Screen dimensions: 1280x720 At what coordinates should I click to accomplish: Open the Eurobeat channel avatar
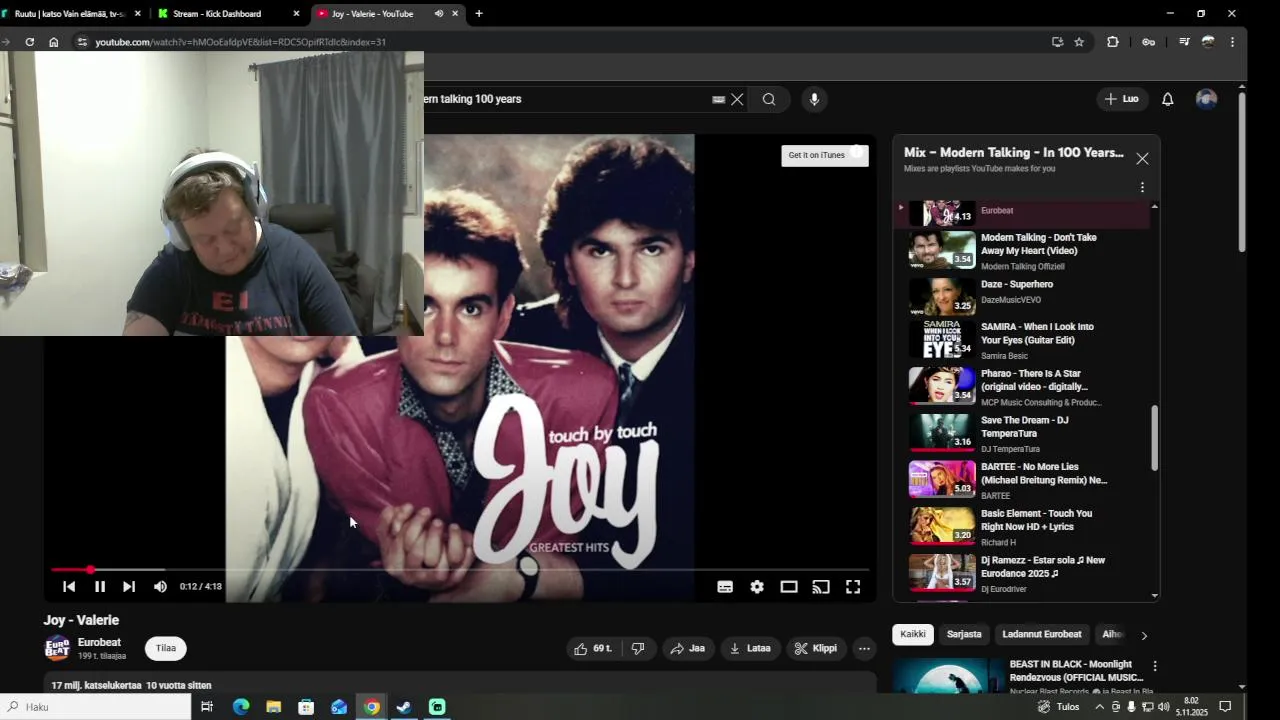(57, 648)
